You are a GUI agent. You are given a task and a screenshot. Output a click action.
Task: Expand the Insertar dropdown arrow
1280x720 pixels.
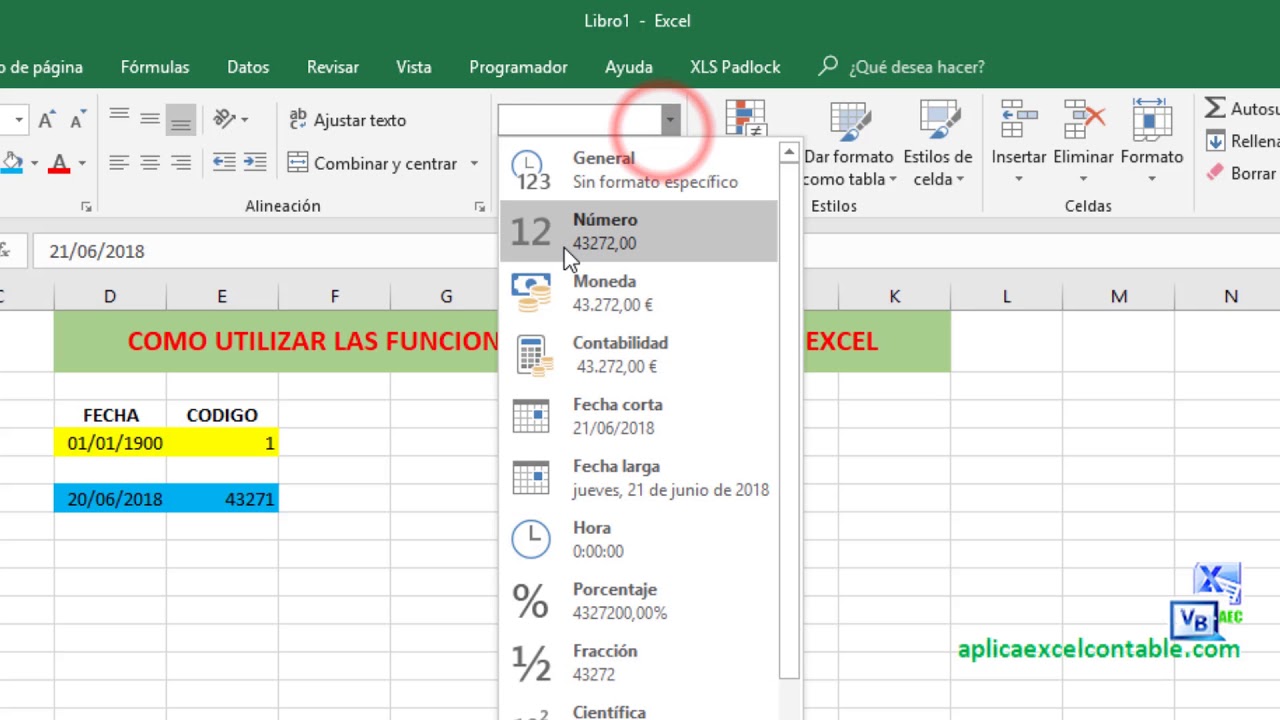[x=1019, y=179]
